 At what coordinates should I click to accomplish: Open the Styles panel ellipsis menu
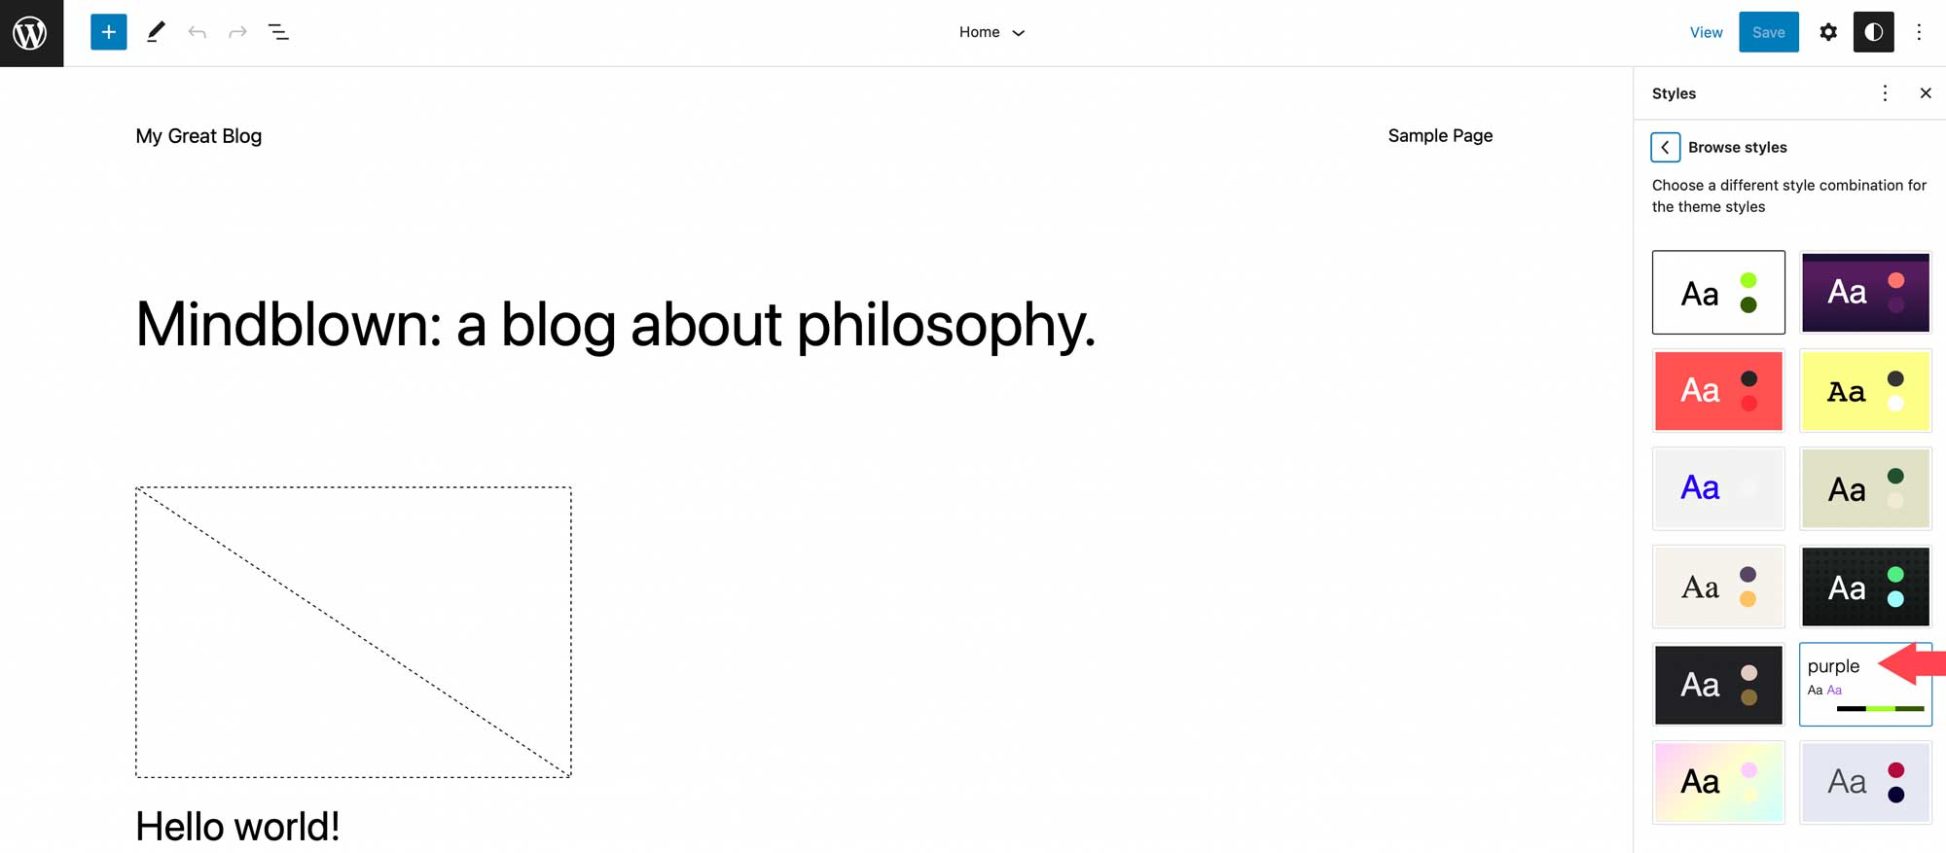pyautogui.click(x=1885, y=93)
